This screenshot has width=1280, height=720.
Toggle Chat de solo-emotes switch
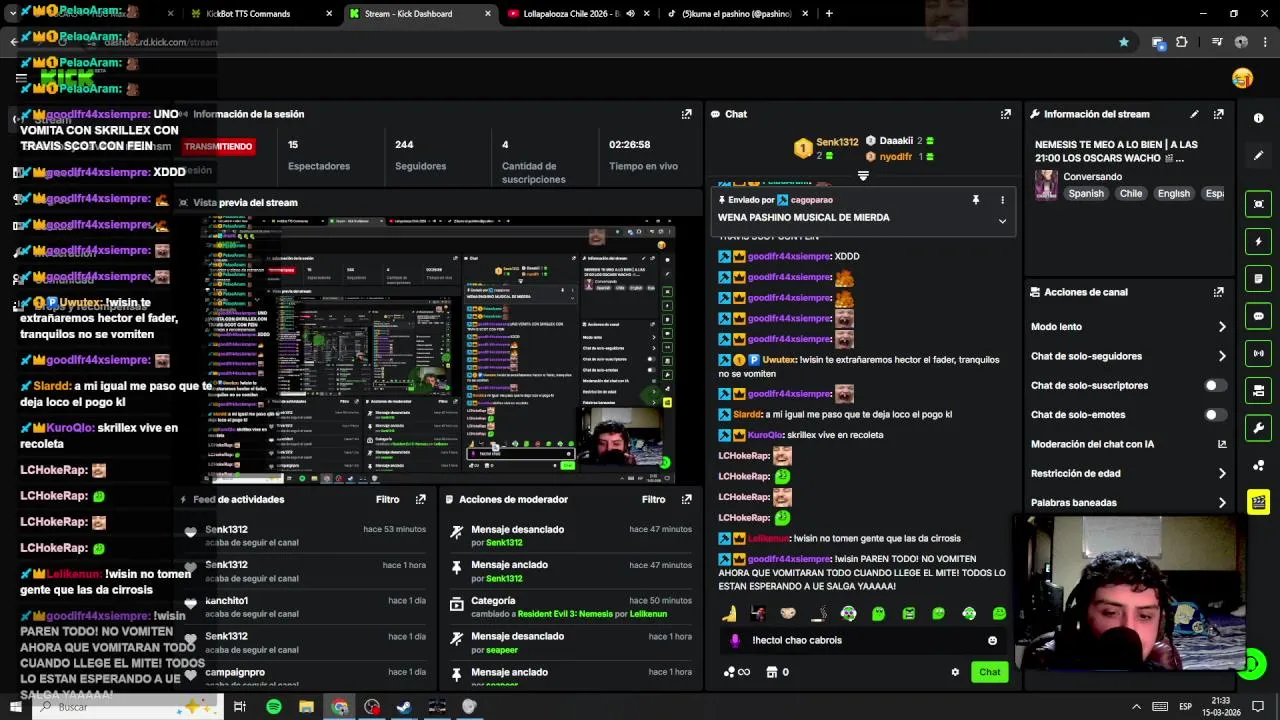coord(1215,414)
